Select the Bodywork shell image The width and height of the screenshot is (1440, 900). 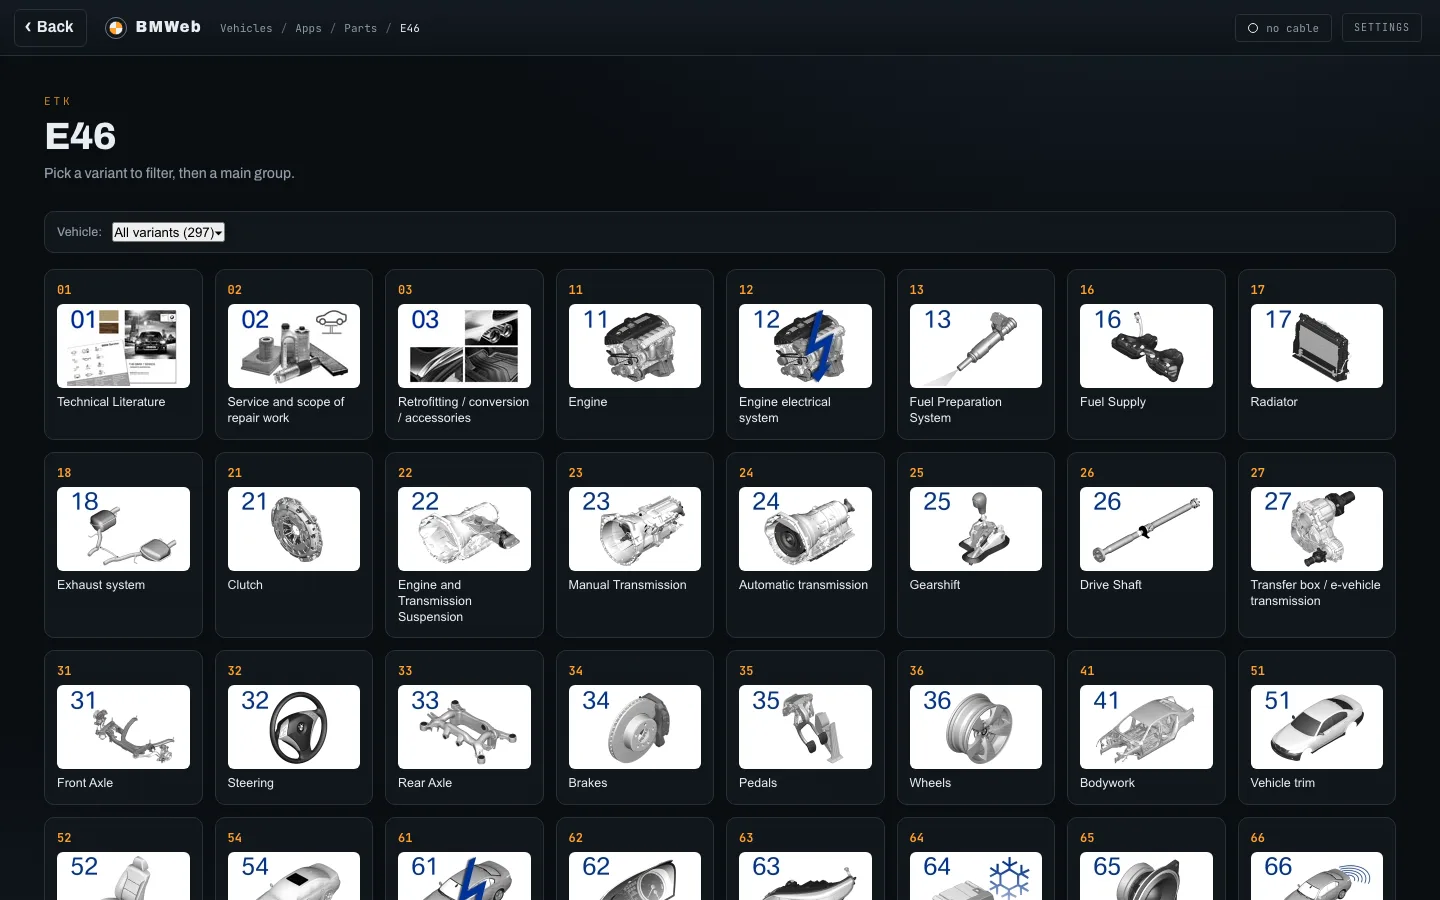[x=1146, y=727]
